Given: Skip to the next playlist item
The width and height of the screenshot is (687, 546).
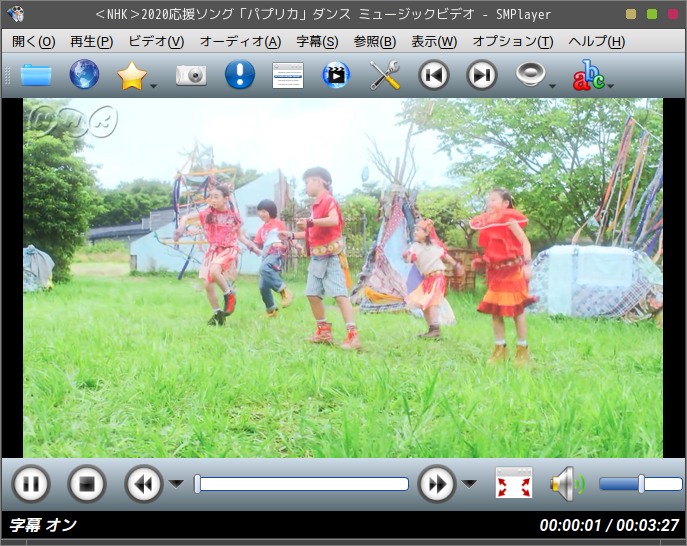Looking at the screenshot, I should click(x=482, y=75).
